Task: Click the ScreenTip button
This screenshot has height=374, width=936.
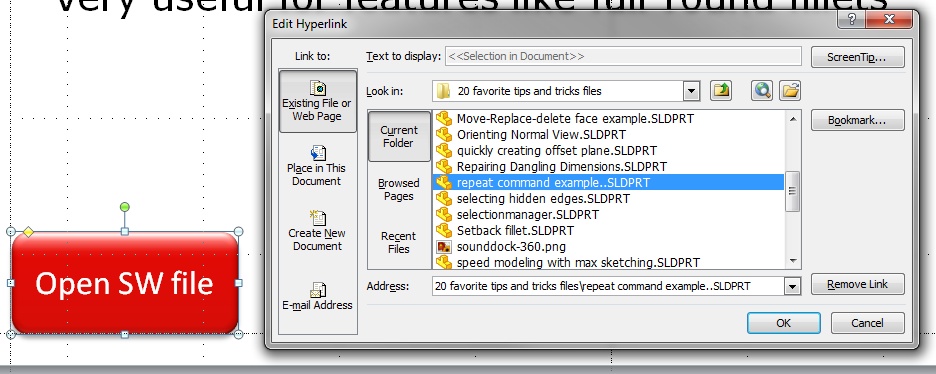Action: 857,57
